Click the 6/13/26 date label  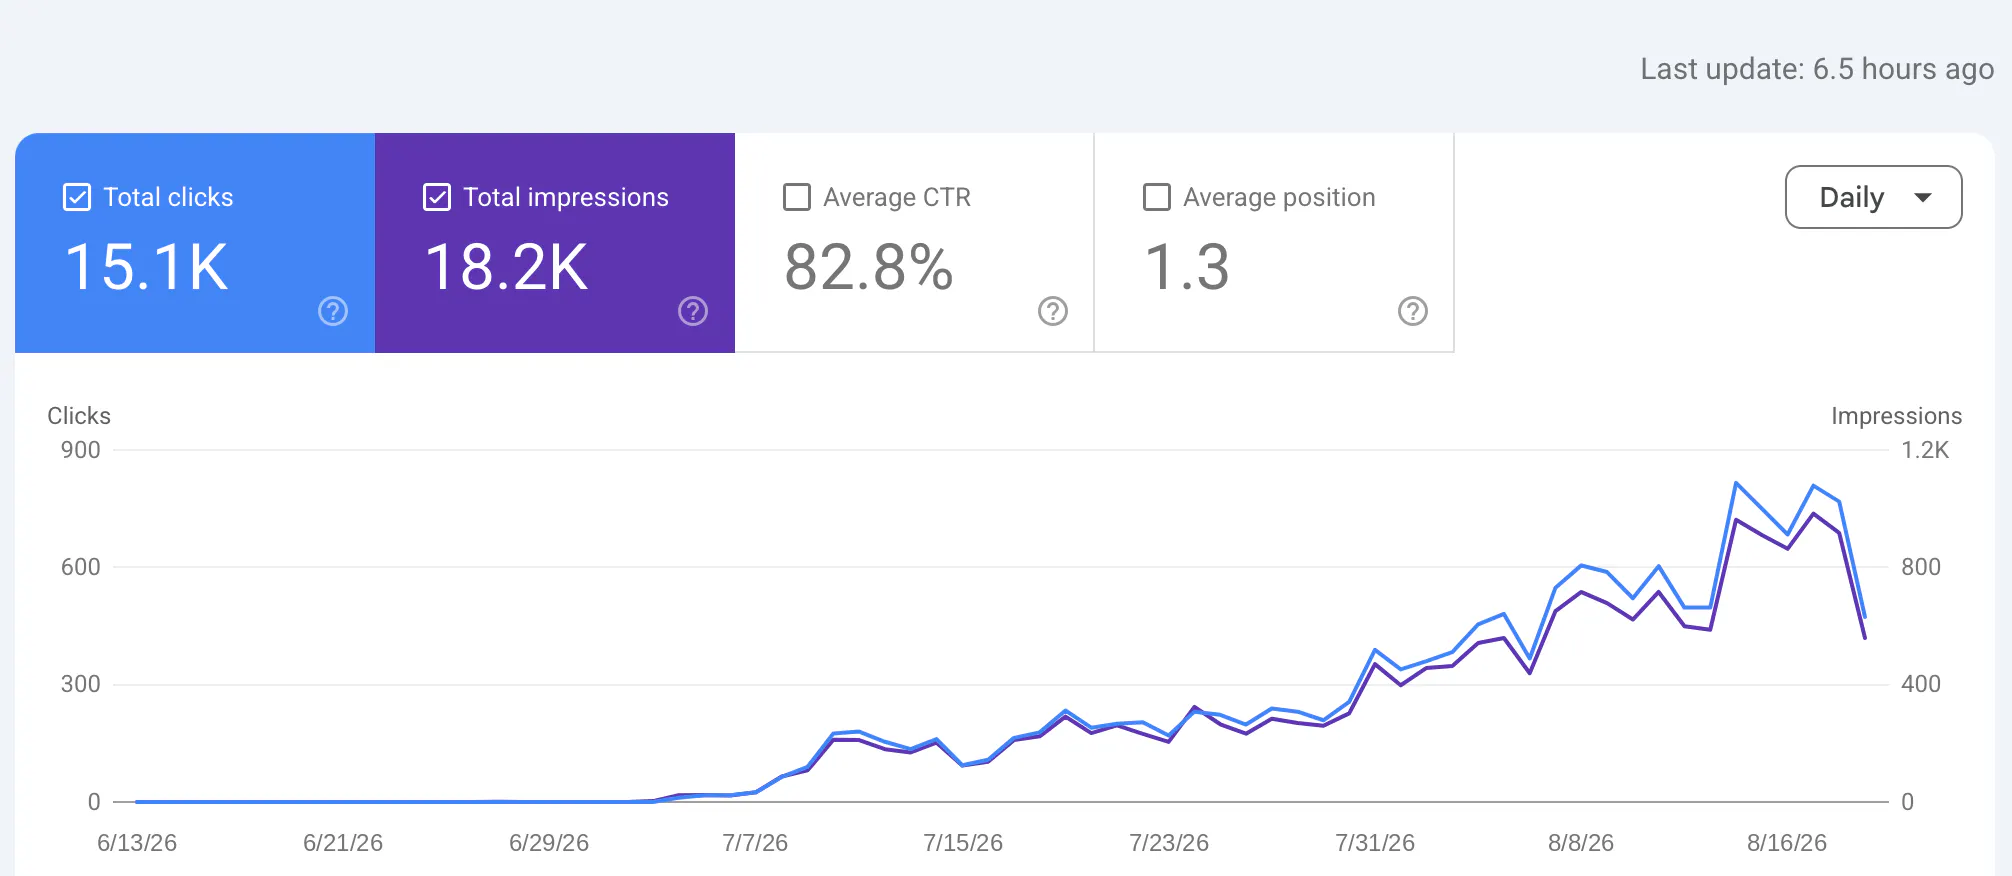(137, 843)
